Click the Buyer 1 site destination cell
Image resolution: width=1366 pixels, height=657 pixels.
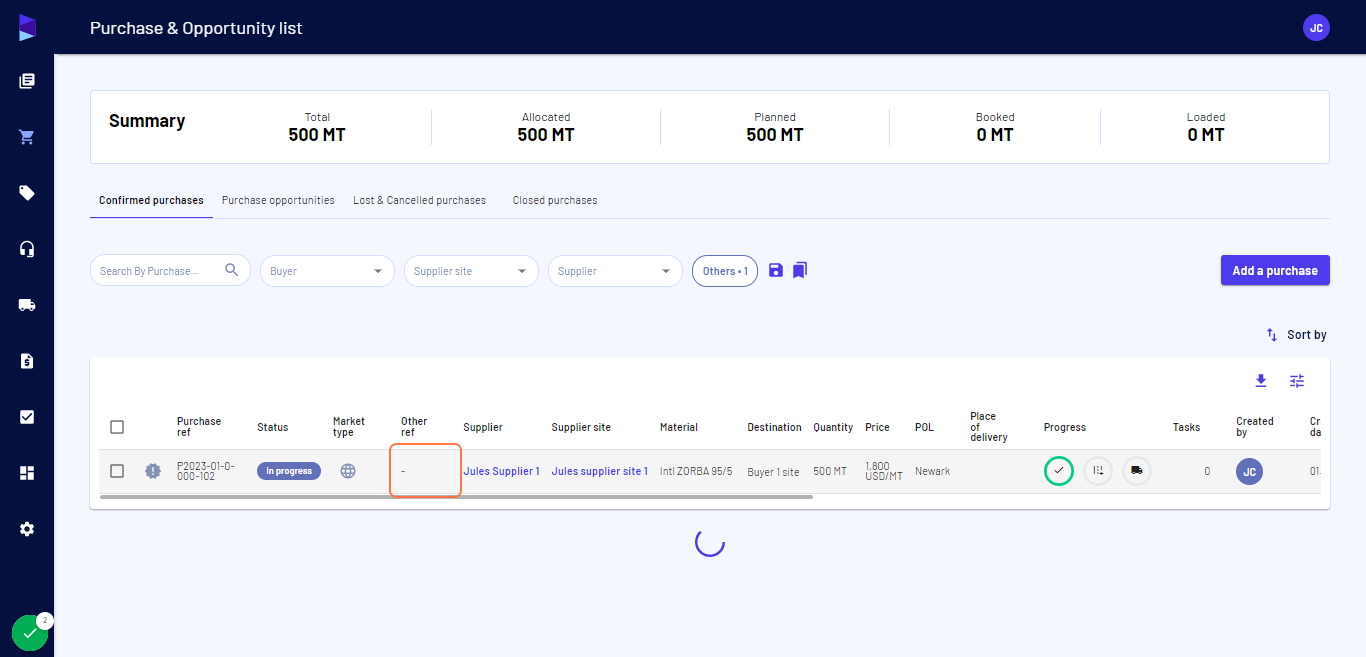tap(773, 472)
